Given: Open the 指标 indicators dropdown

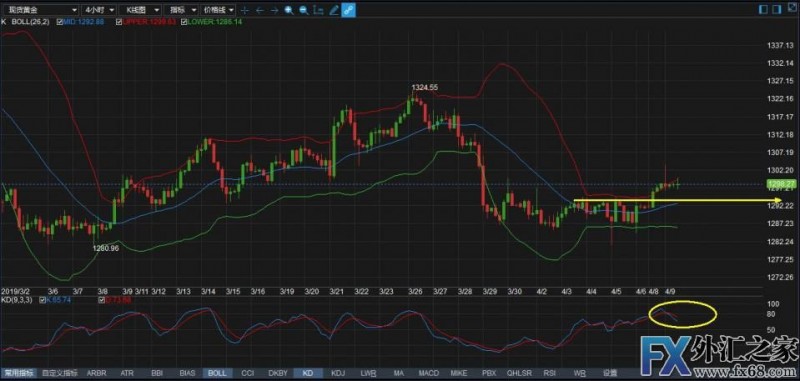Looking at the screenshot, I should coord(182,10).
